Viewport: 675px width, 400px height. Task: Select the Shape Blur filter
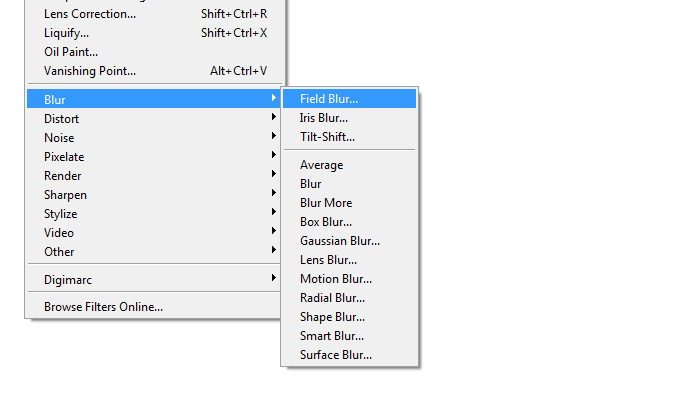tap(332, 317)
